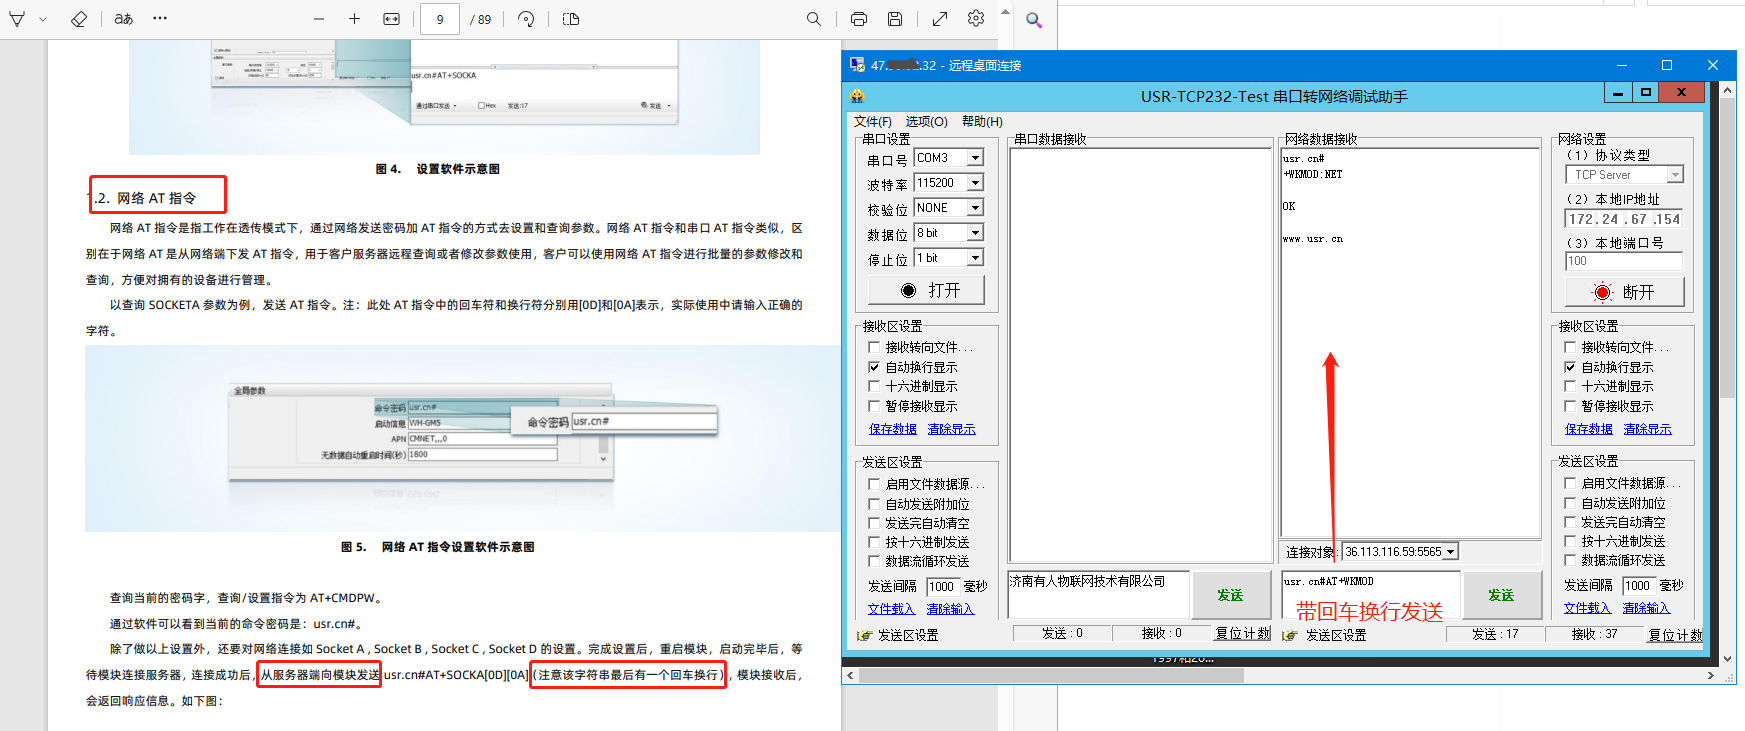The height and width of the screenshot is (731, 1745).
Task: Click 清除显示 link under network receive settings
Action: pos(1647,429)
